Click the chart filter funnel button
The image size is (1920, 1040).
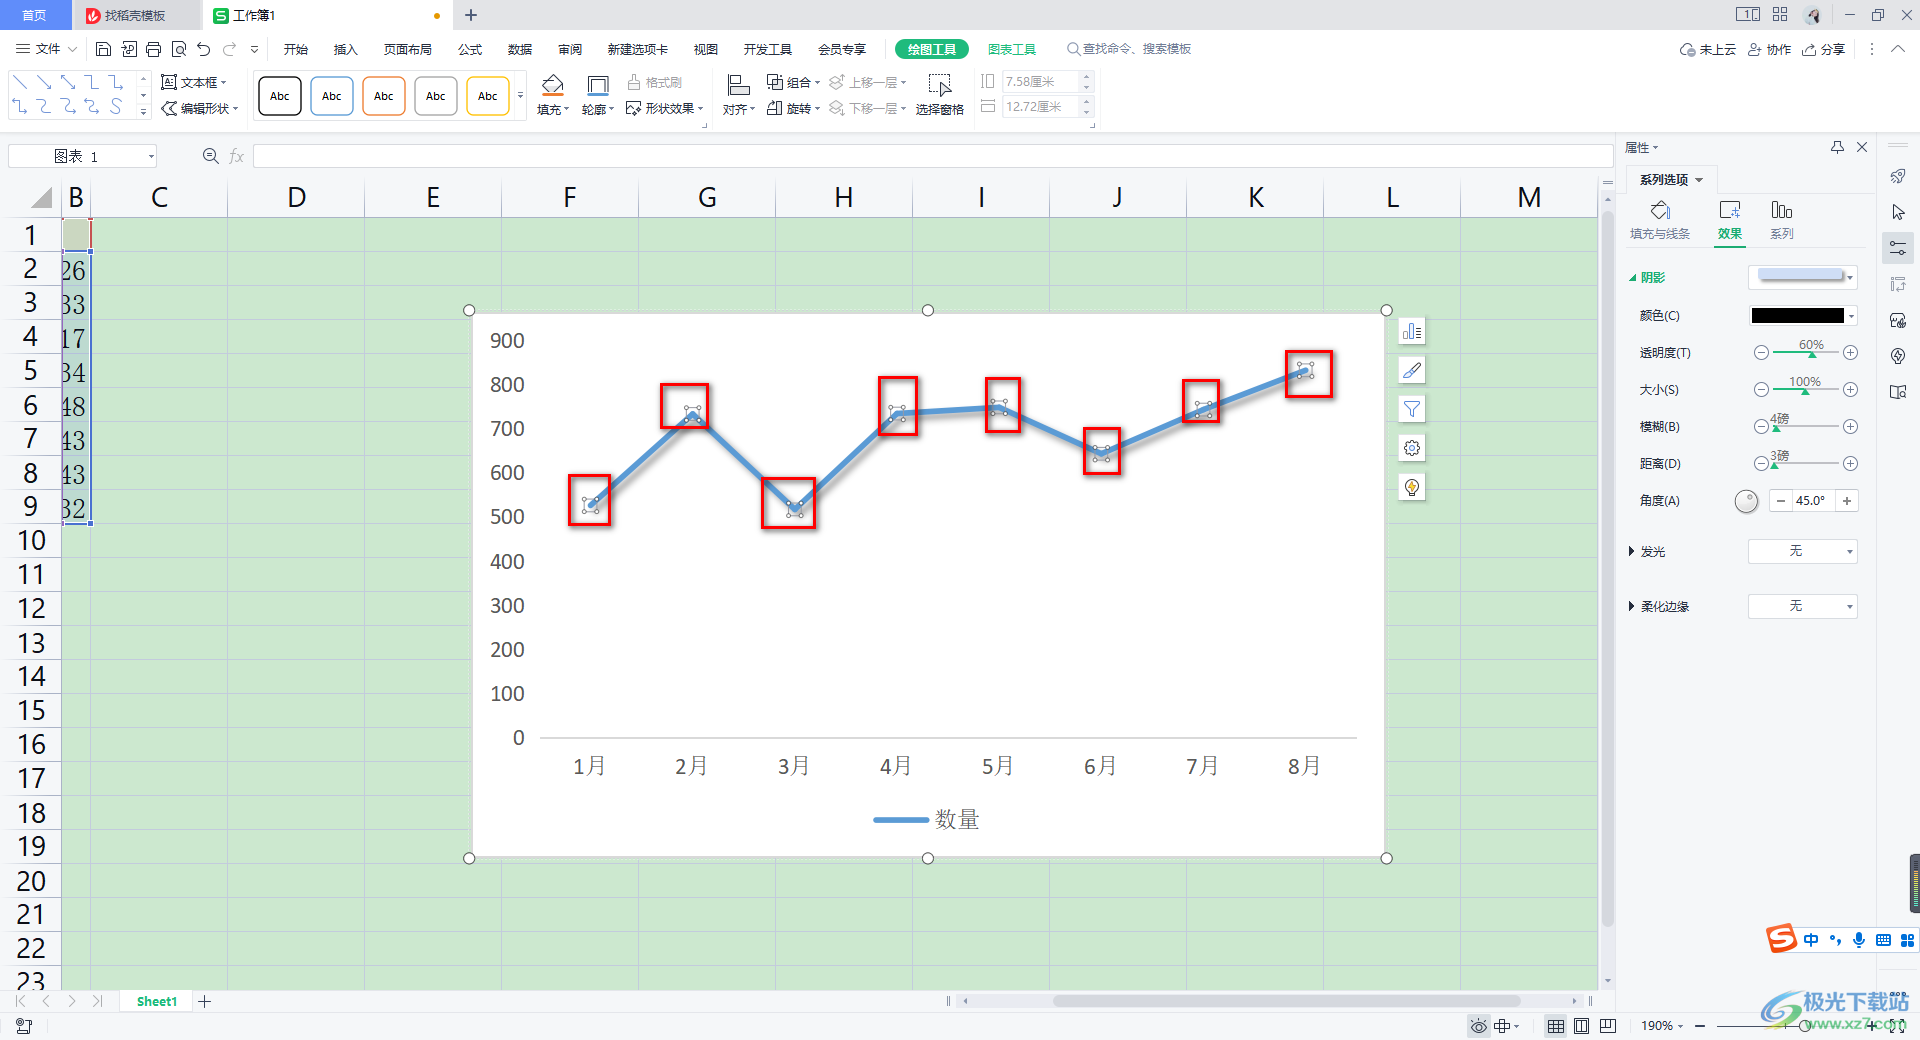tap(1411, 409)
